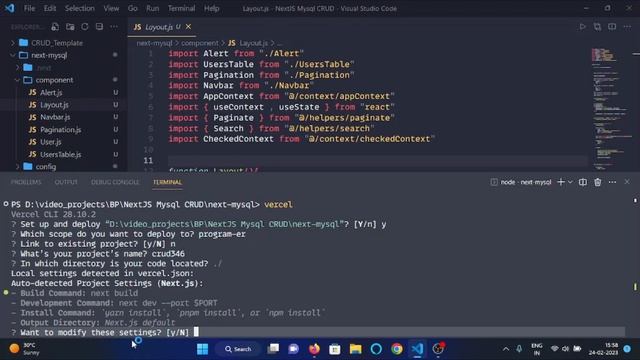Open the Microsoft Store taskbar icon
This screenshot has width=640, height=360.
pos(335,349)
